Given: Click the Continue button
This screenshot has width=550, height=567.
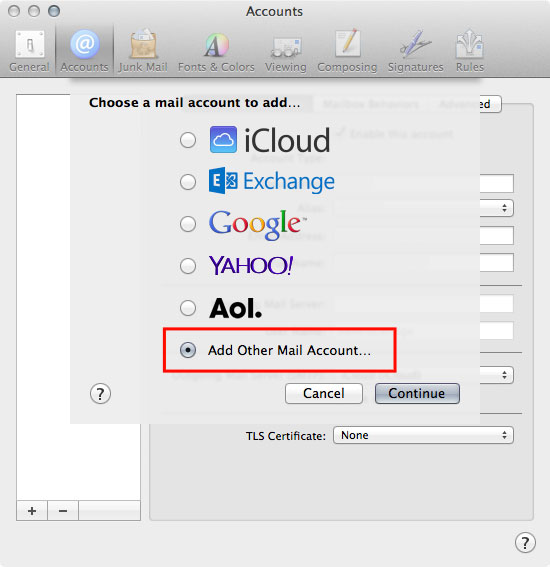Looking at the screenshot, I should pyautogui.click(x=417, y=393).
